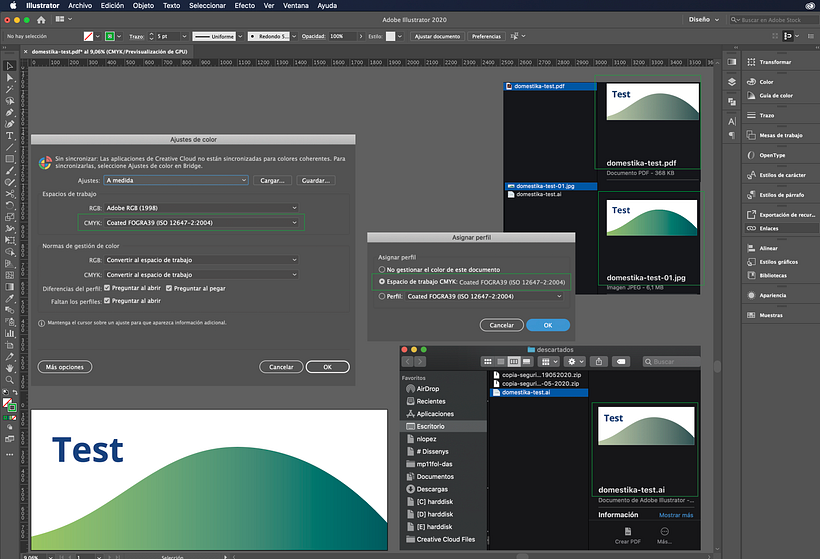Select the Zoom tool
This screenshot has width=820, height=559.
9,380
